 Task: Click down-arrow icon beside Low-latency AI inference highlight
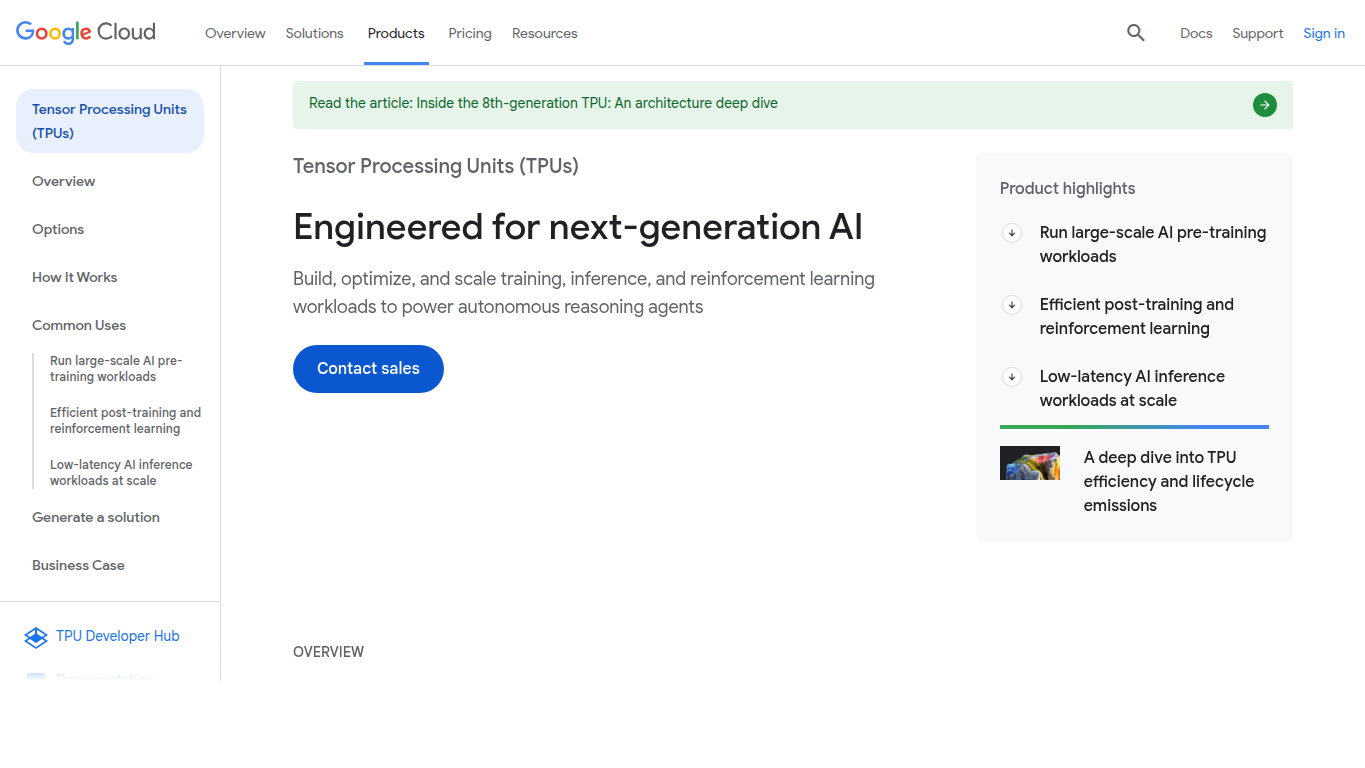tap(1012, 377)
